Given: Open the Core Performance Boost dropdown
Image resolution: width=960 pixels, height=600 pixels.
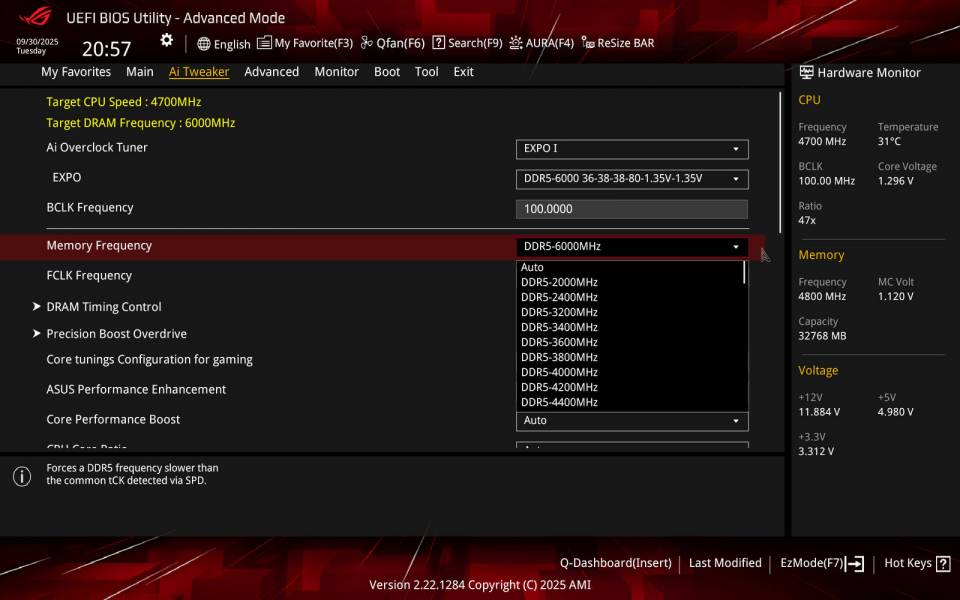Looking at the screenshot, I should [x=632, y=421].
